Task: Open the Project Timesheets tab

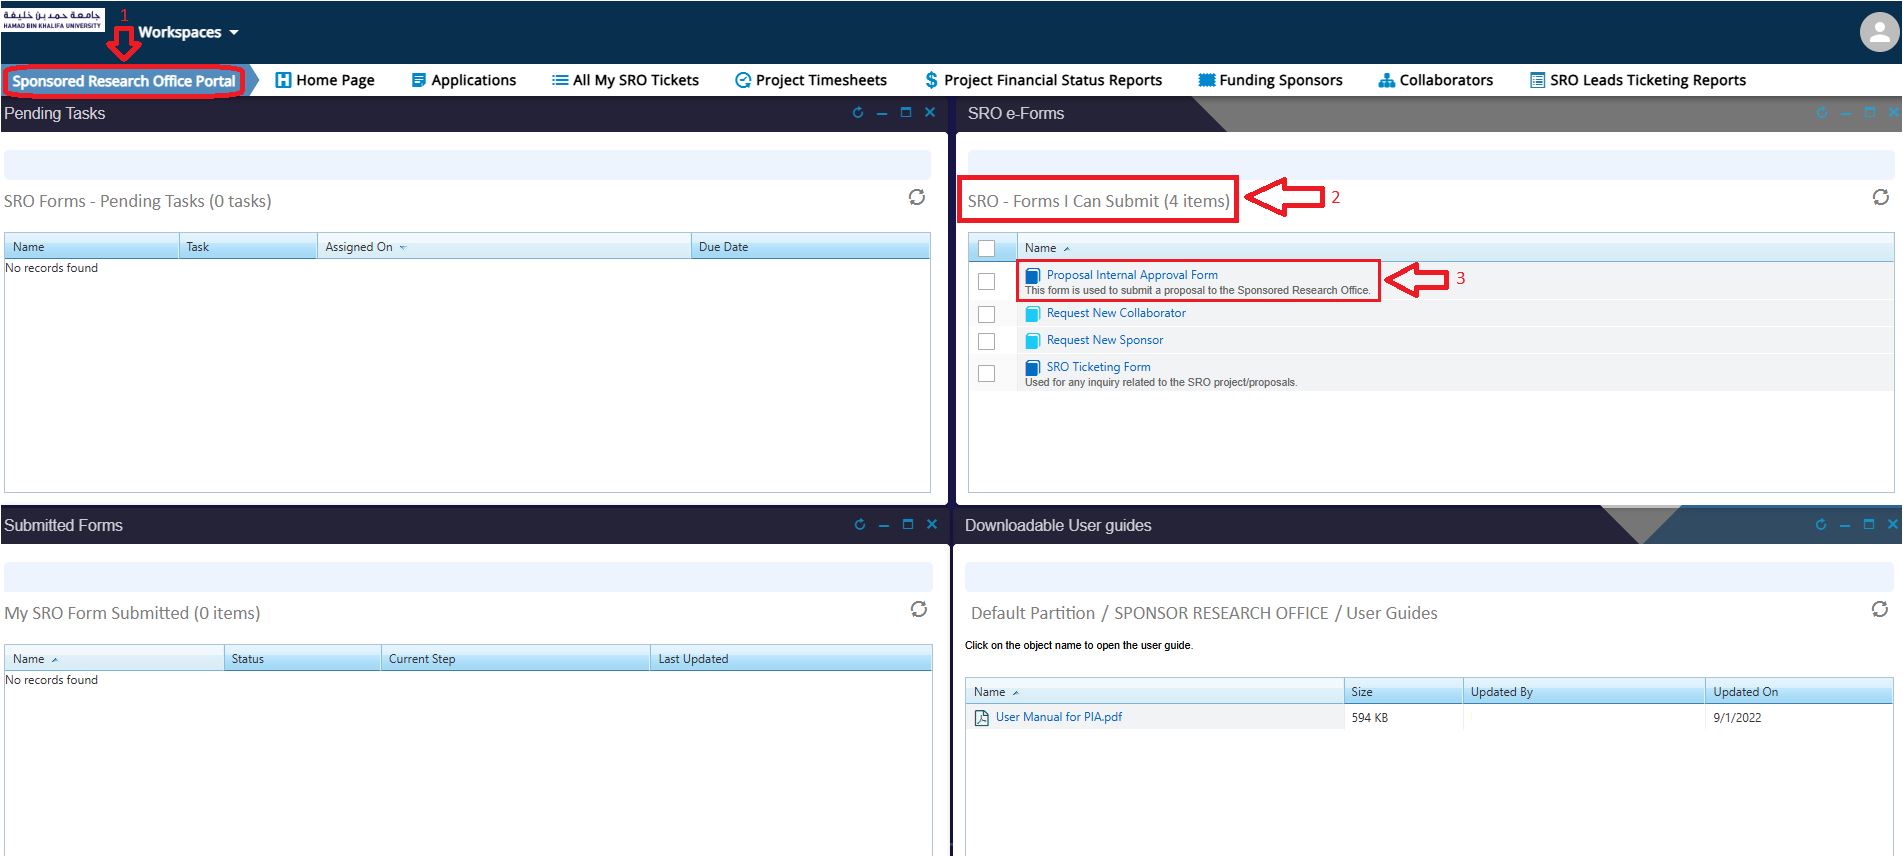Action: (x=810, y=80)
